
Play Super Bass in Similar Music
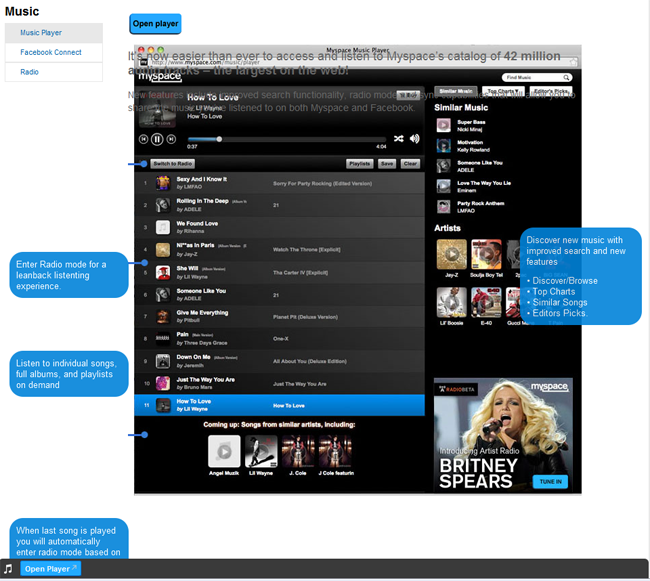point(444,125)
